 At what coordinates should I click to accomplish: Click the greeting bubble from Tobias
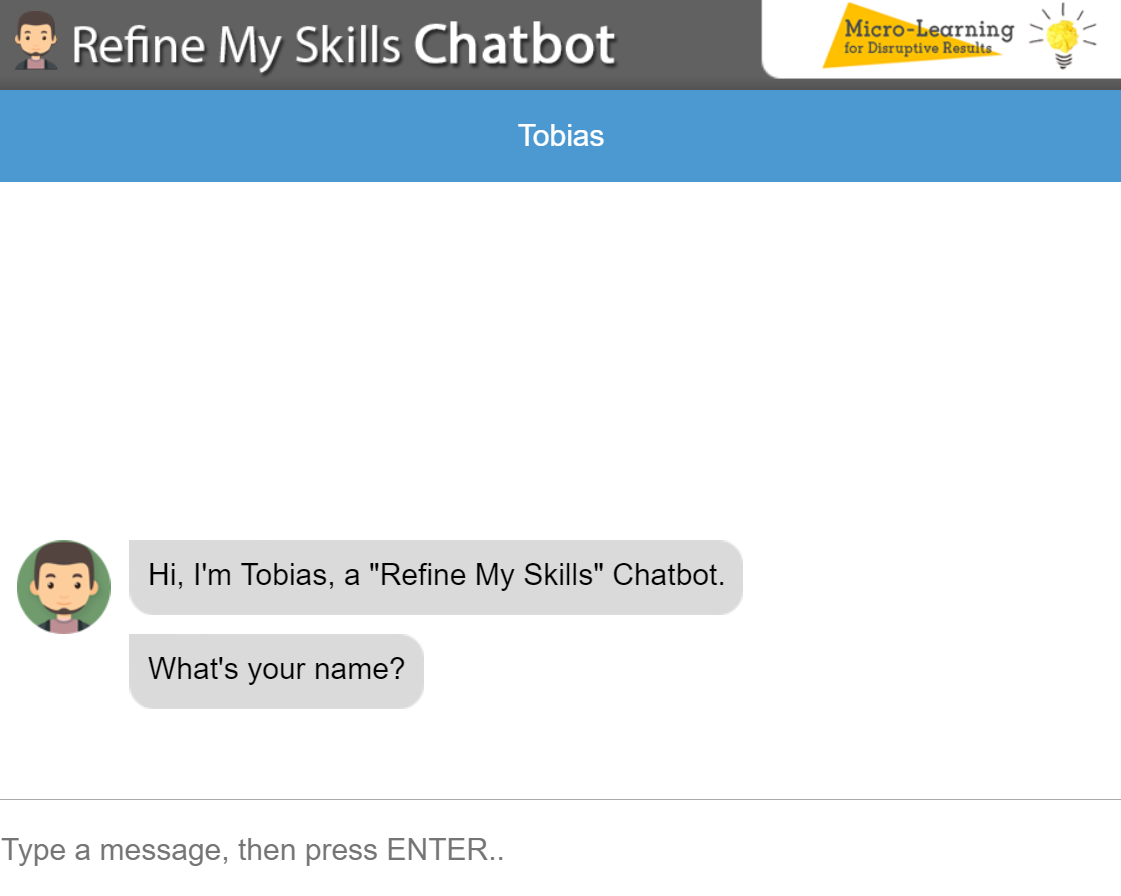pos(435,577)
